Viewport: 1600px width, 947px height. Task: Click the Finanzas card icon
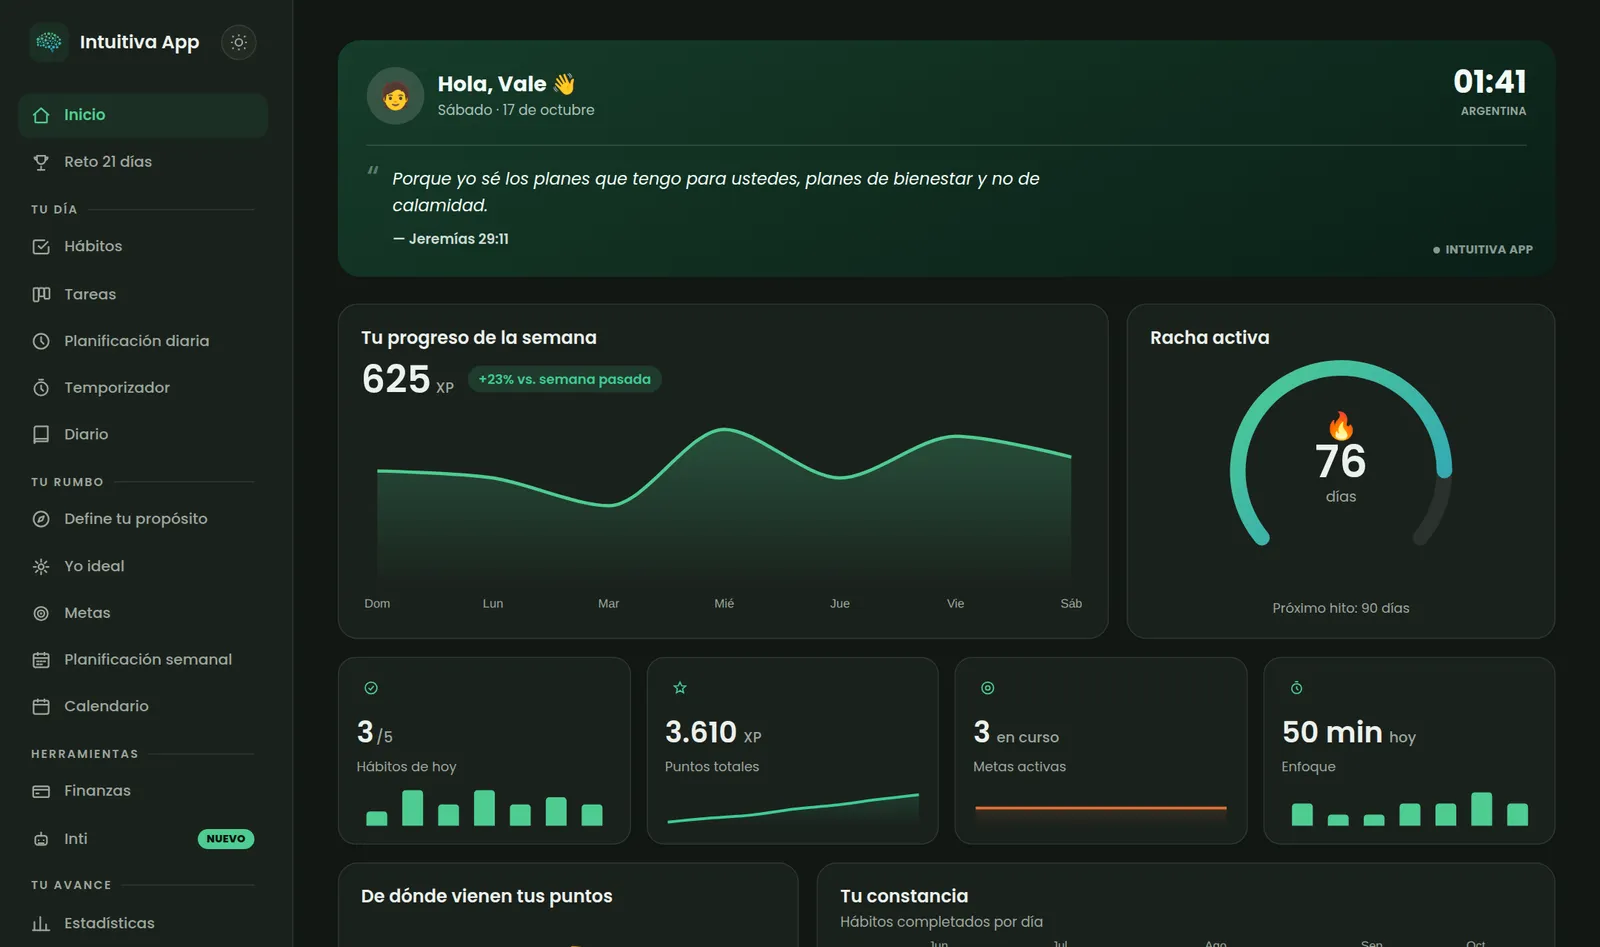41,791
